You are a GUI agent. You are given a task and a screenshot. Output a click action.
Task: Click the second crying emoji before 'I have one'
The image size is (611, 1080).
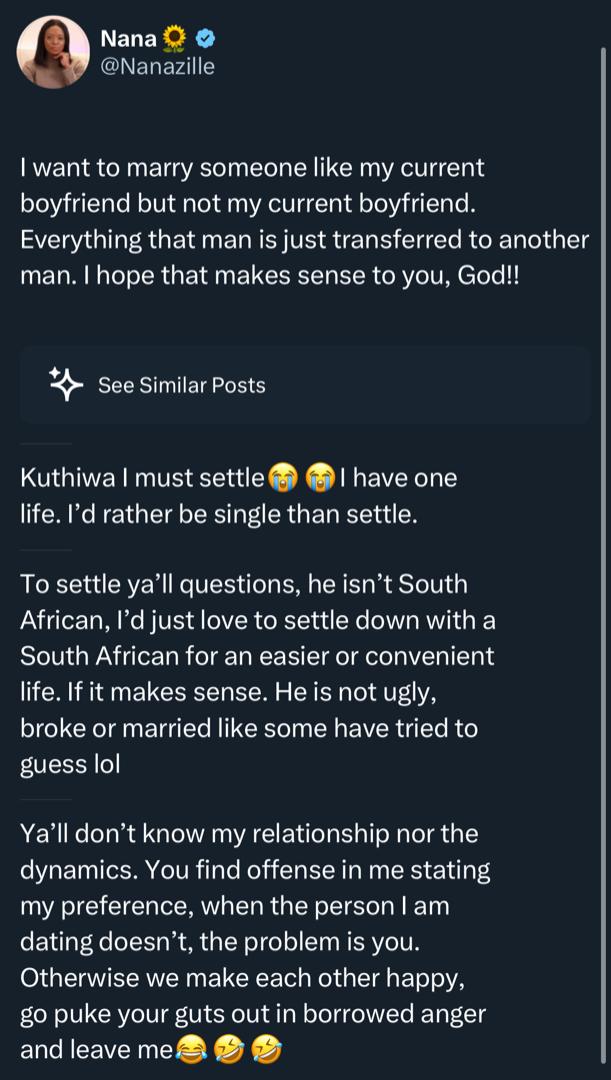pyautogui.click(x=320, y=478)
